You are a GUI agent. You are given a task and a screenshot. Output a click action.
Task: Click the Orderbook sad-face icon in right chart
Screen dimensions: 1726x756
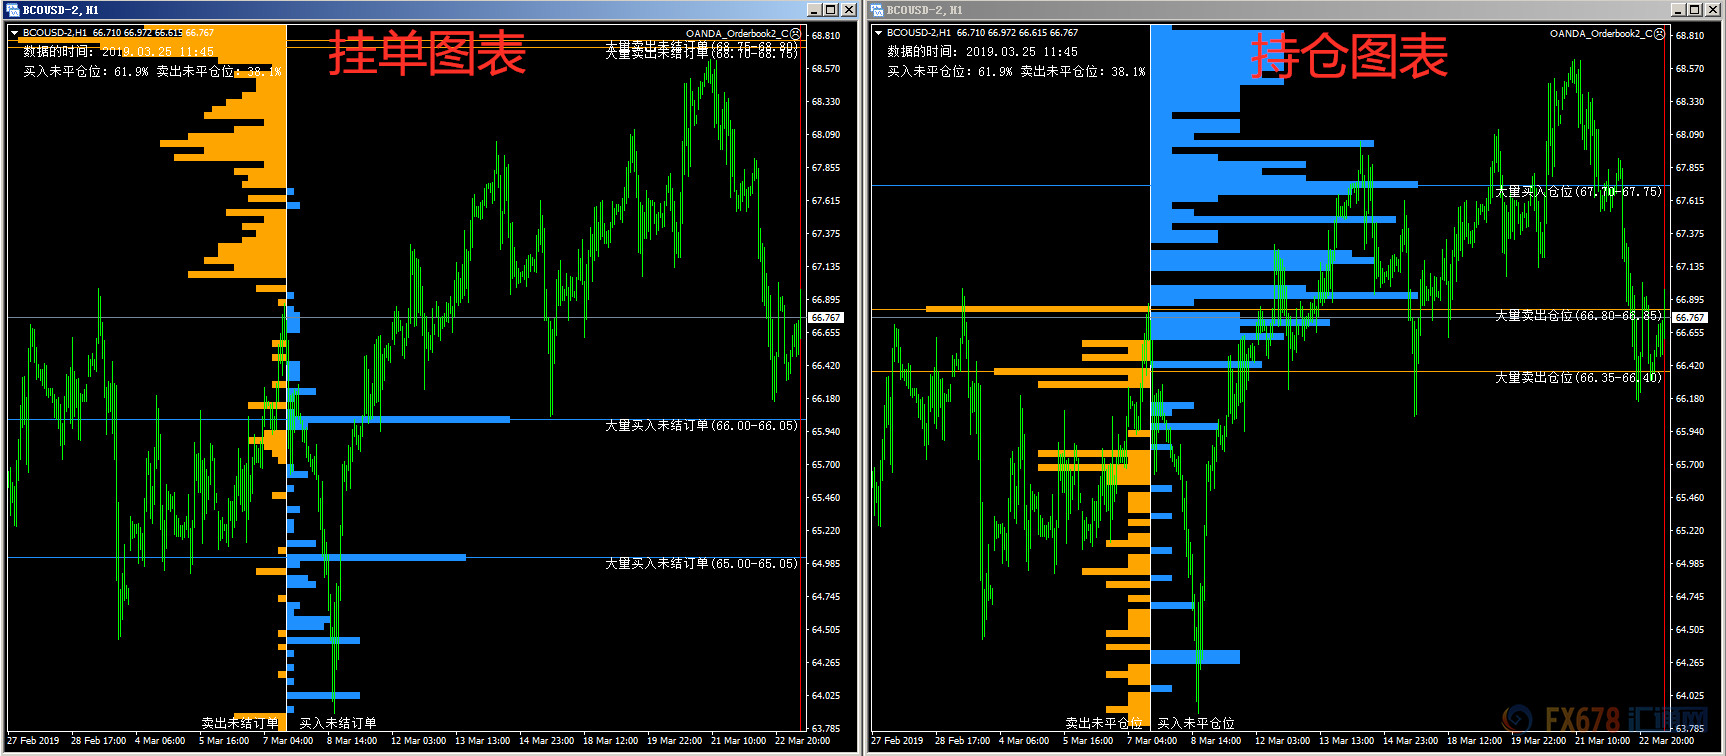[1660, 33]
